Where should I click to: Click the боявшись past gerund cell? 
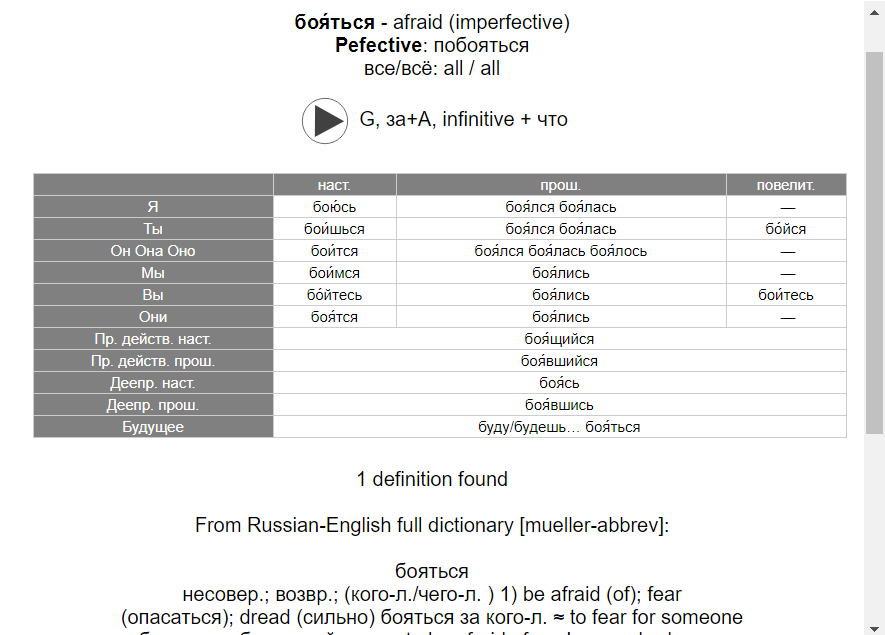[x=559, y=405]
